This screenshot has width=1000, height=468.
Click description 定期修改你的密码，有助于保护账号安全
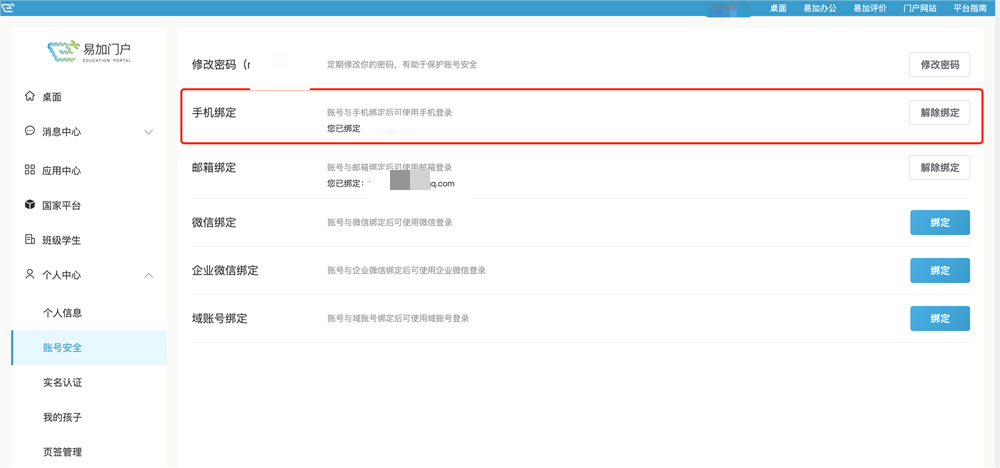402,64
